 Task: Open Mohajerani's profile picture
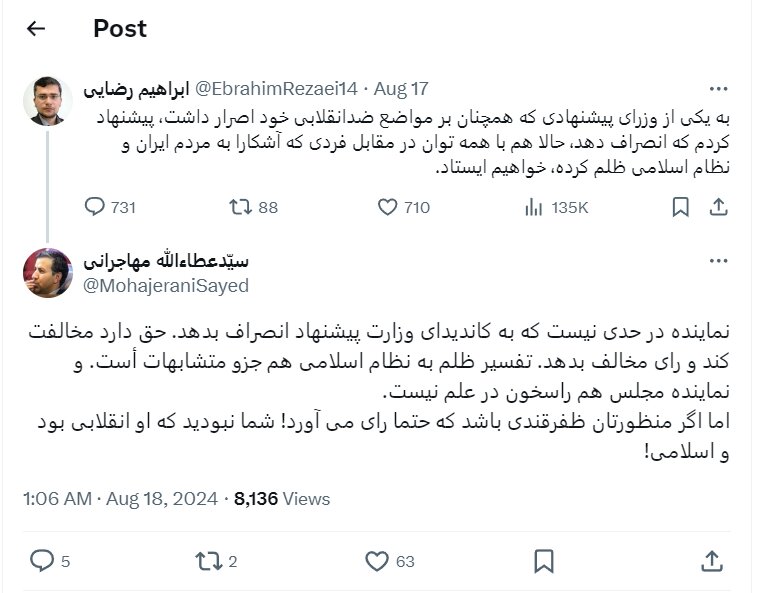(47, 272)
